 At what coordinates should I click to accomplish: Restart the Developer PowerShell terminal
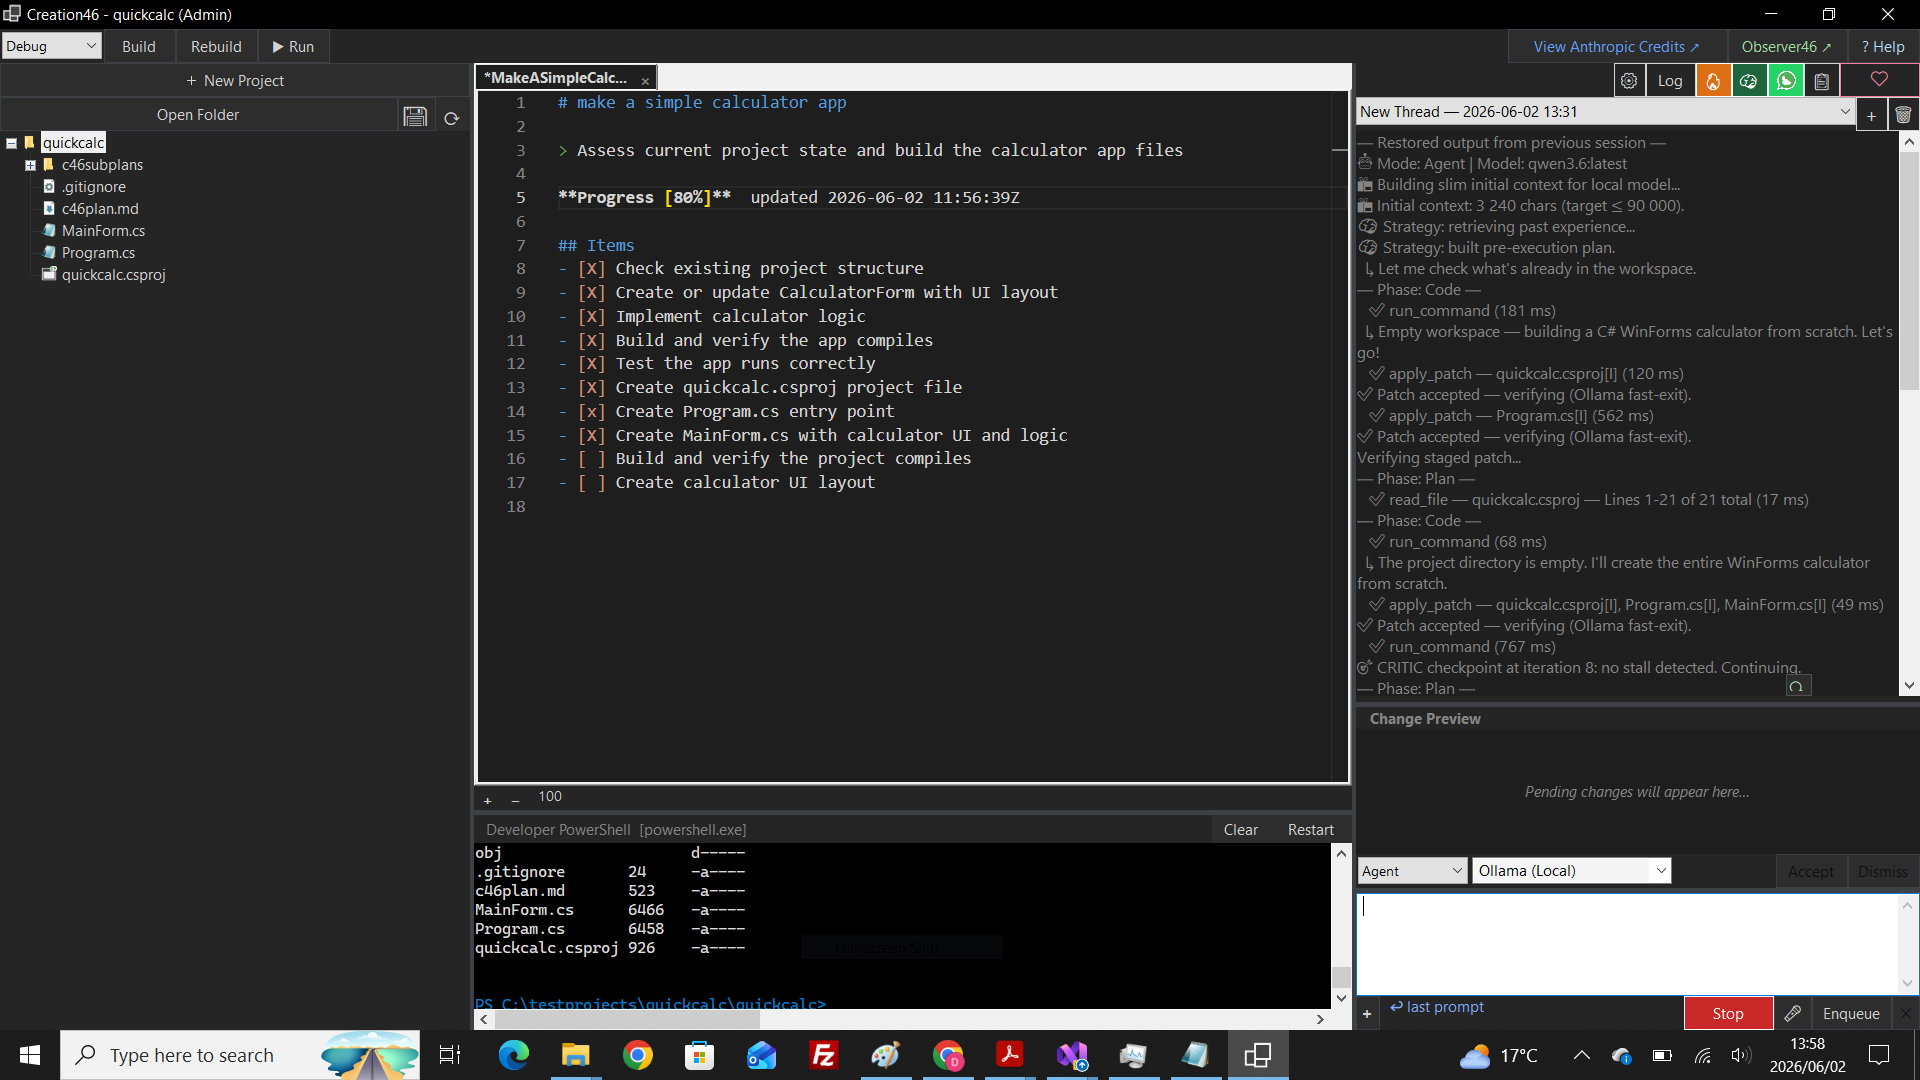1310,830
